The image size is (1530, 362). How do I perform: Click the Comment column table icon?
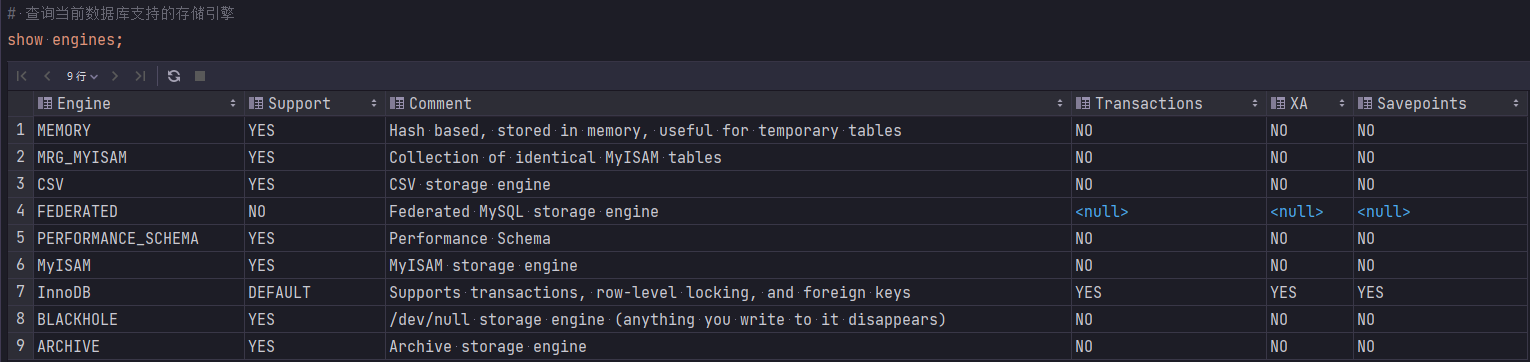click(396, 104)
